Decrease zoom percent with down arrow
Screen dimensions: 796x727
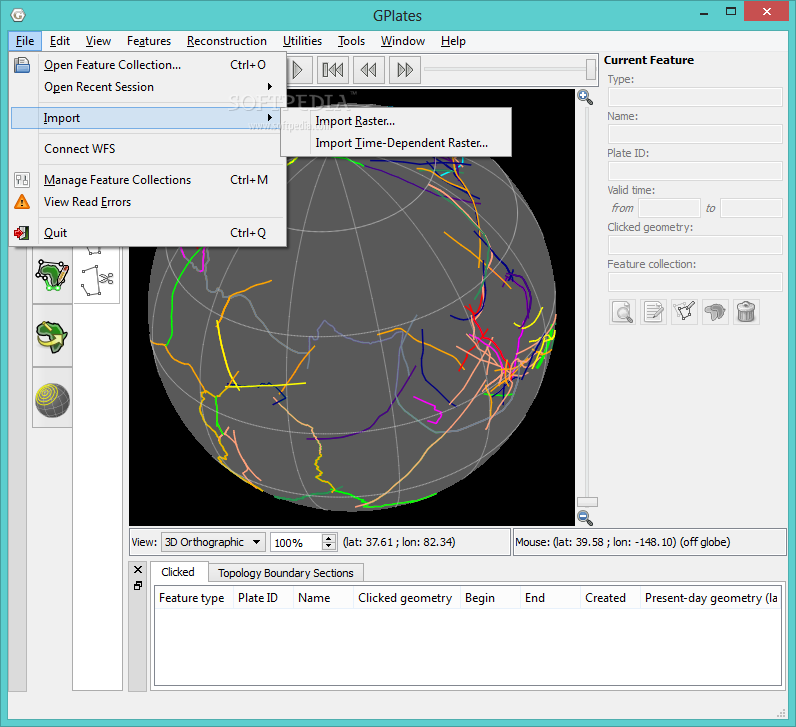coord(329,546)
